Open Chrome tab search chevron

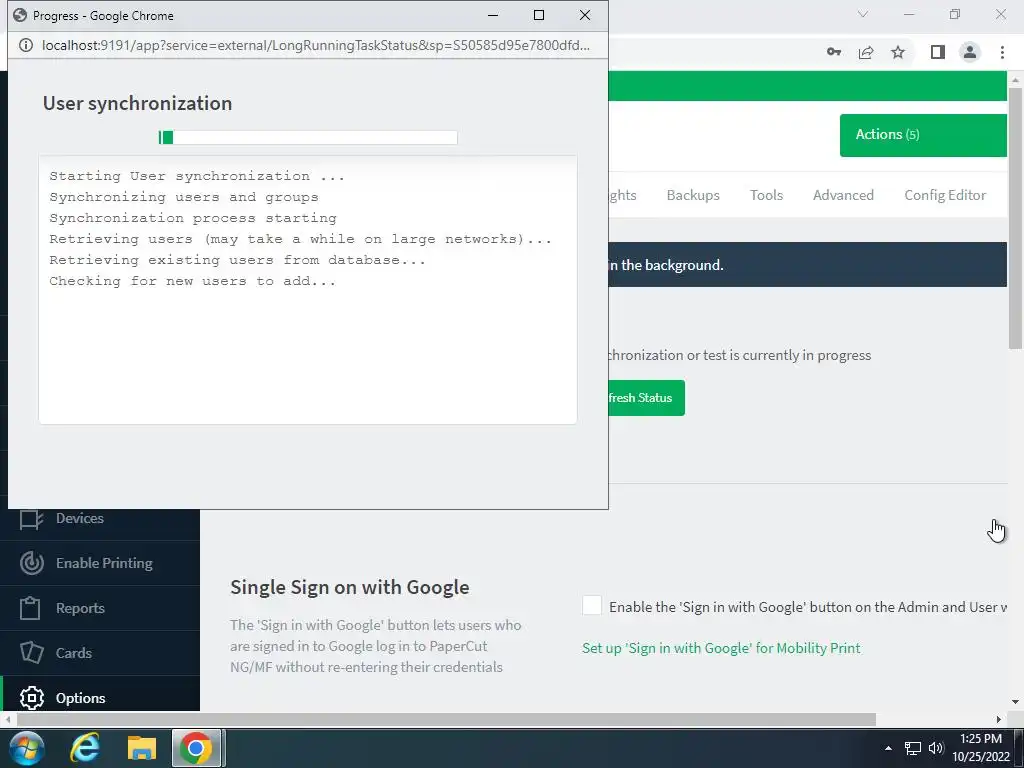pos(863,14)
